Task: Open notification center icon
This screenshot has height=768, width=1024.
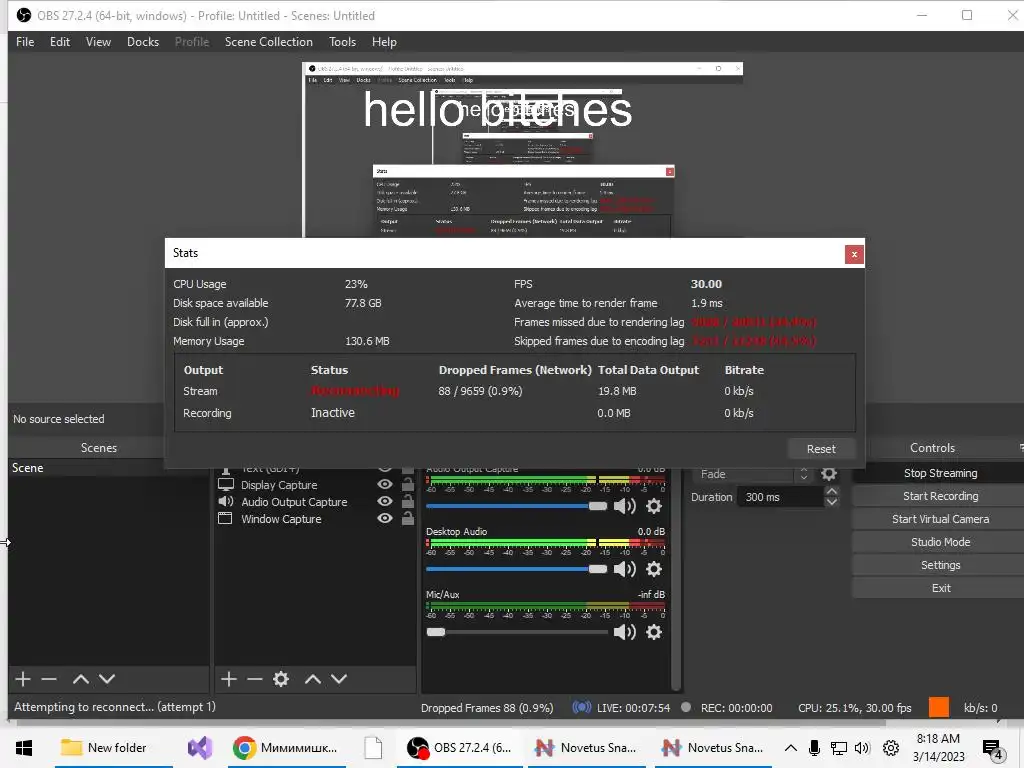Action: tap(993, 749)
